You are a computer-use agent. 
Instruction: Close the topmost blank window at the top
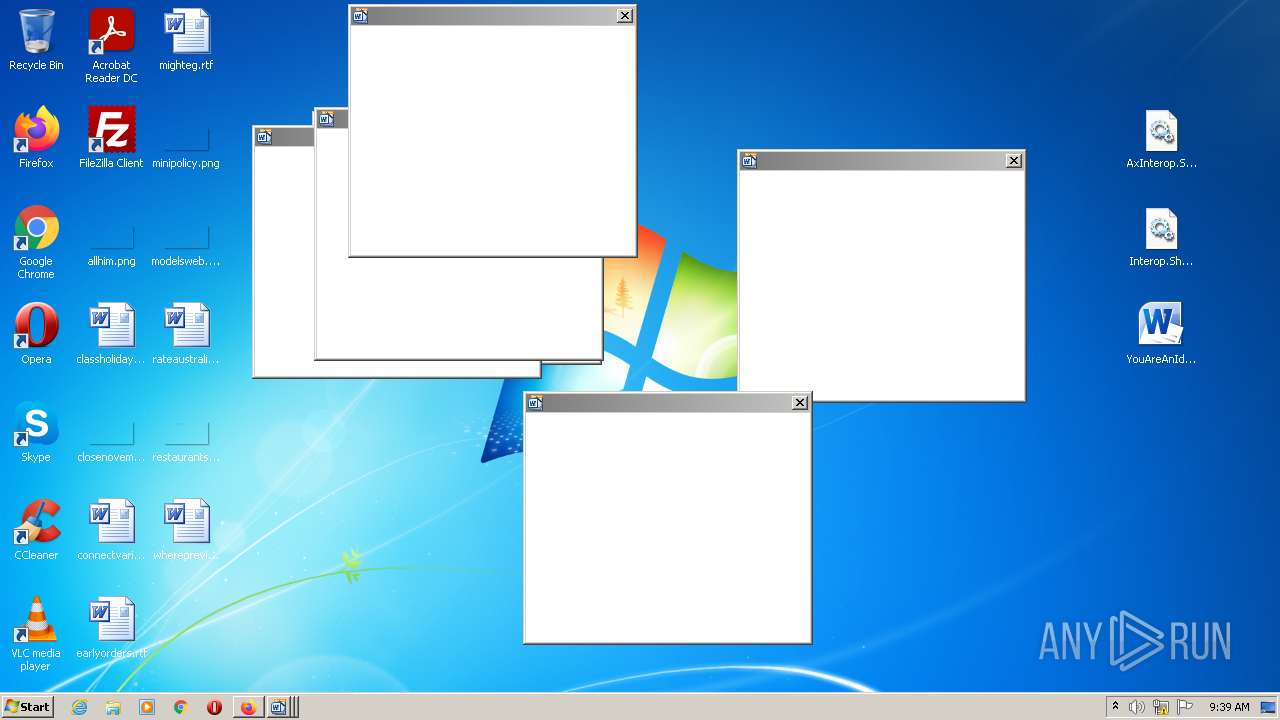625,15
